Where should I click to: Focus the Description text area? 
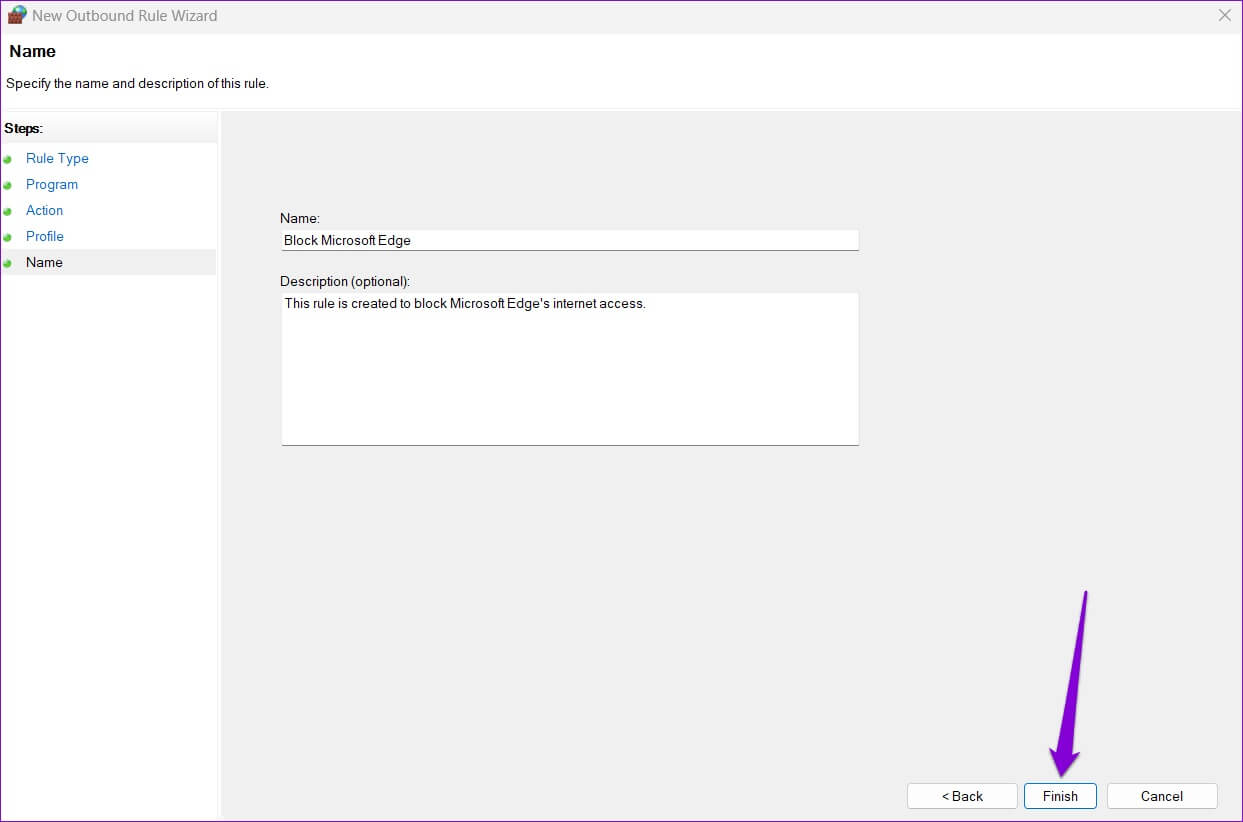tap(569, 368)
